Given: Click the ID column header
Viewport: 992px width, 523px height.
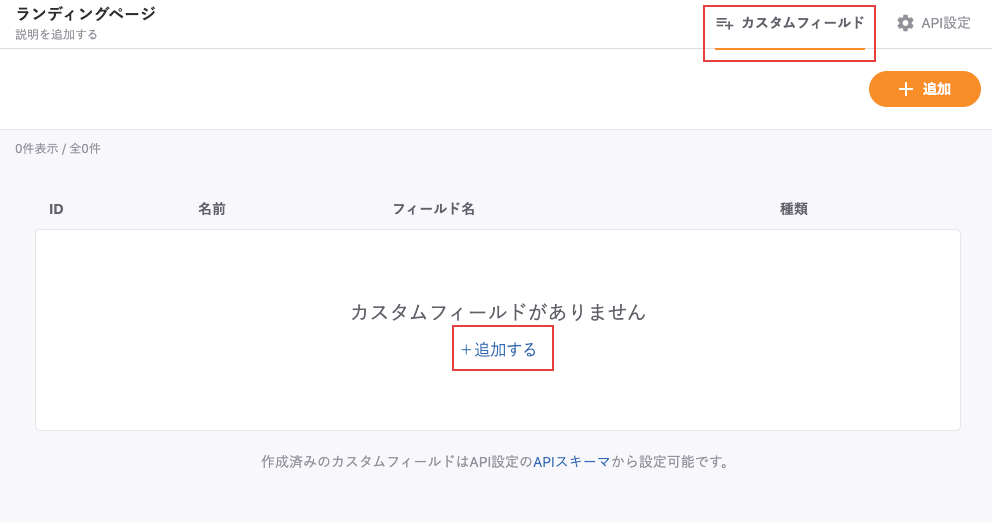Looking at the screenshot, I should click(x=56, y=209).
